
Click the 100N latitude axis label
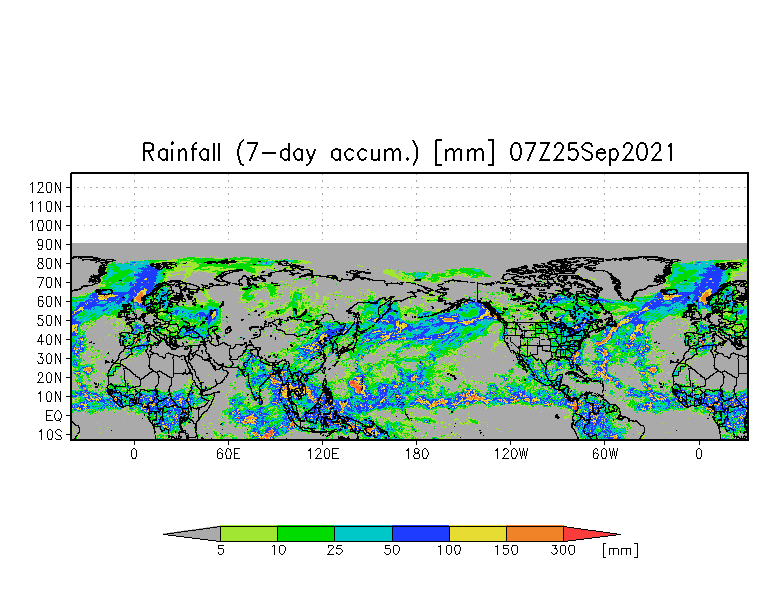[x=46, y=226]
